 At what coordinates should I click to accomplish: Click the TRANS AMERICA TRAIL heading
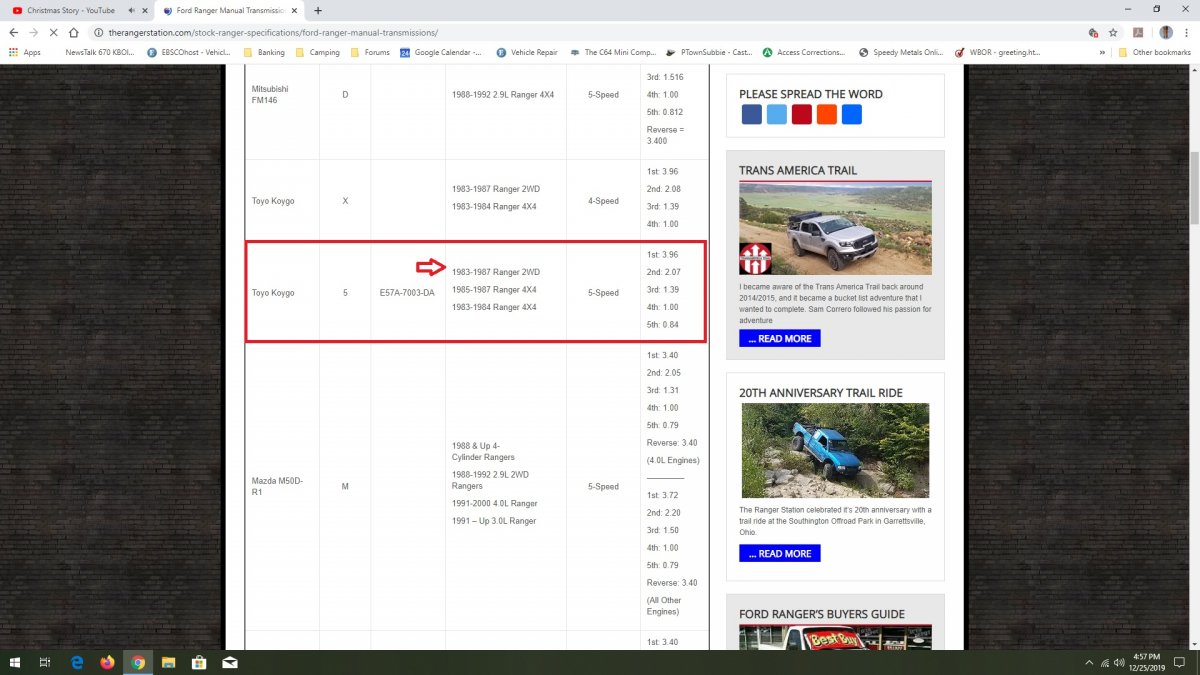(798, 170)
